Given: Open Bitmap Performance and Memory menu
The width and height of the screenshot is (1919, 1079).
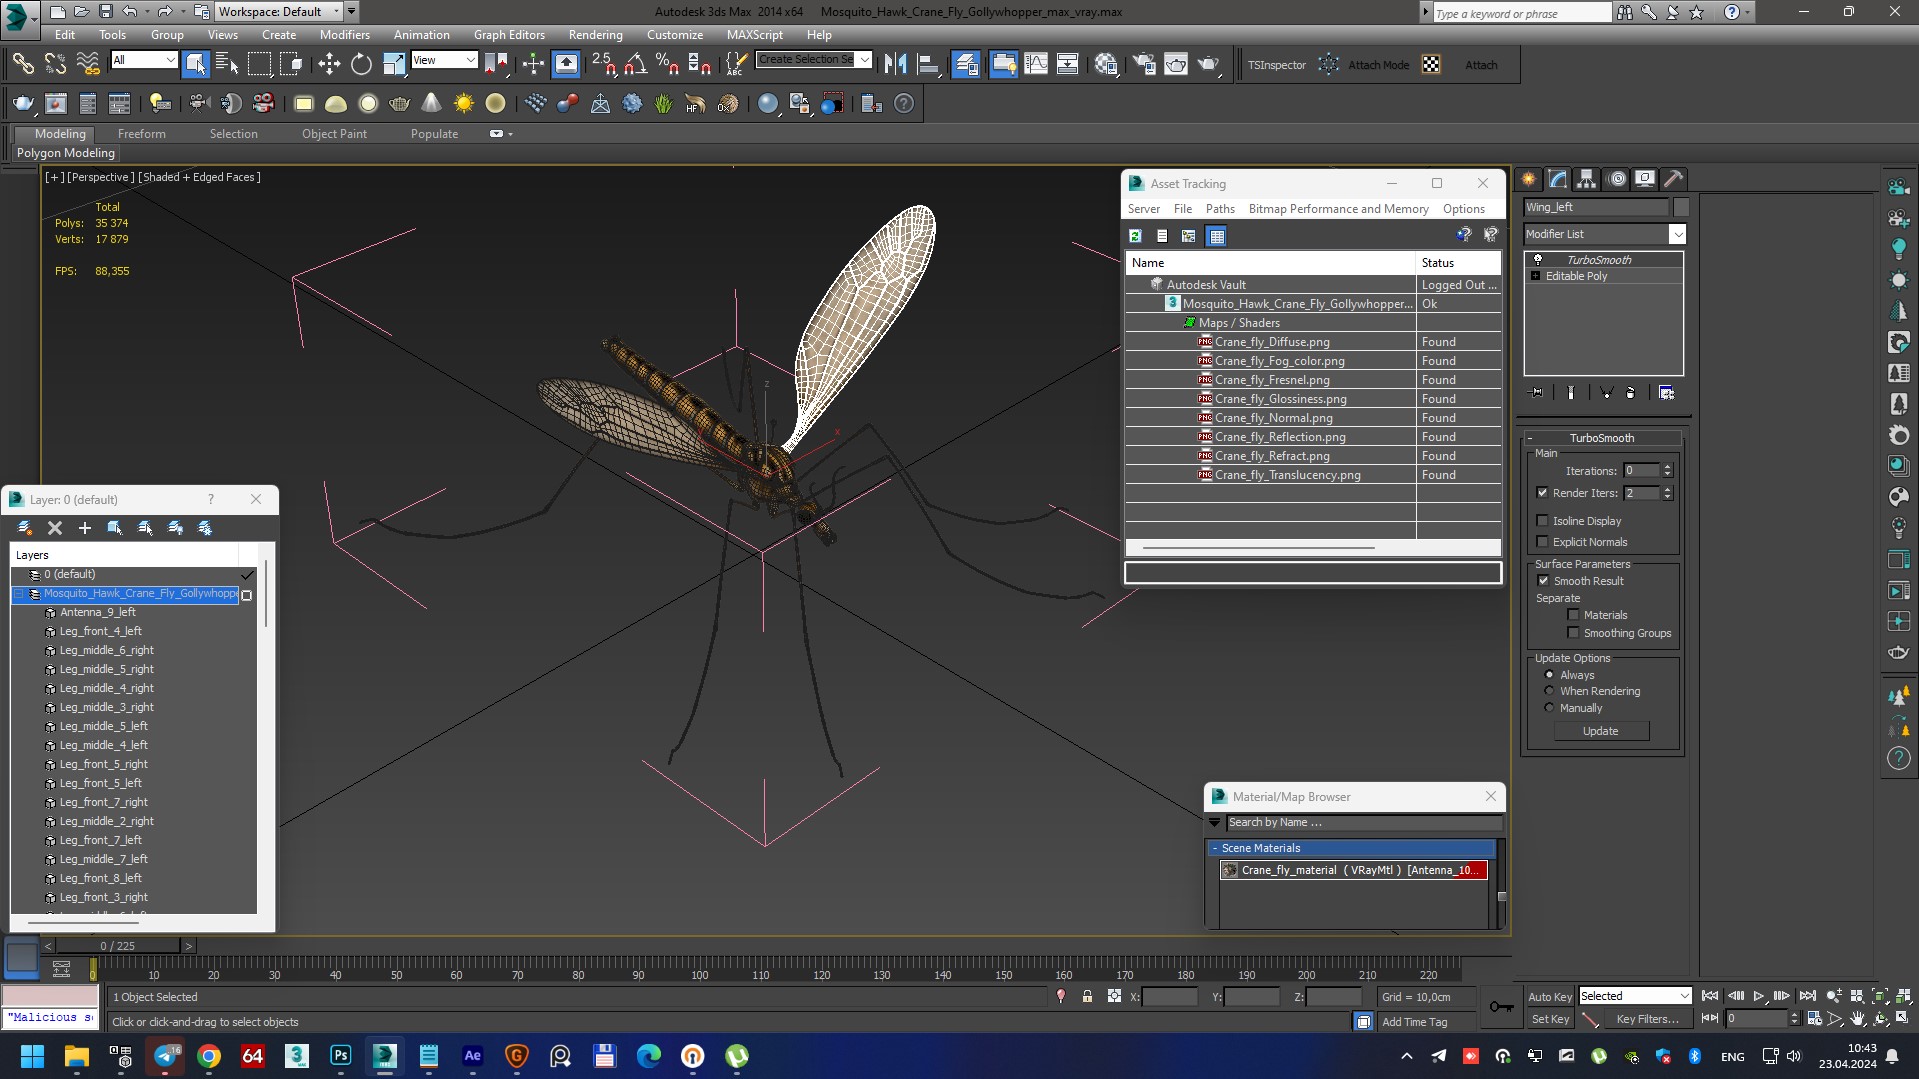Looking at the screenshot, I should (1338, 209).
